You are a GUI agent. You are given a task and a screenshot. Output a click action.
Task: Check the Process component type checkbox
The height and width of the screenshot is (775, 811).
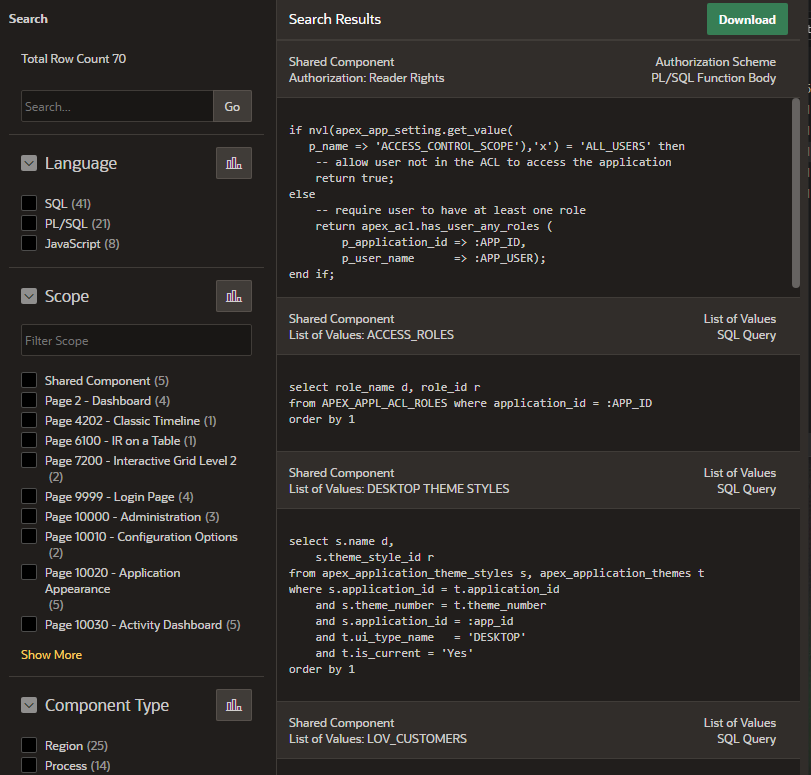(x=29, y=765)
